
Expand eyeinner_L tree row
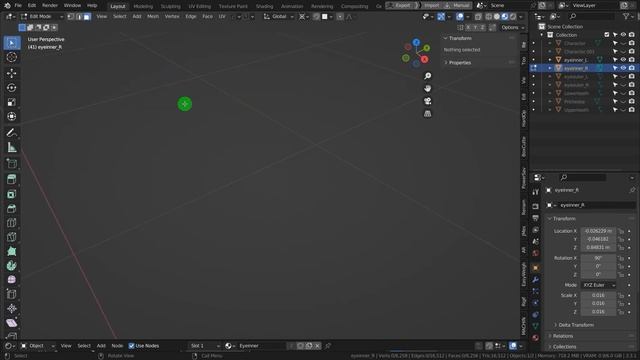pyautogui.click(x=550, y=60)
